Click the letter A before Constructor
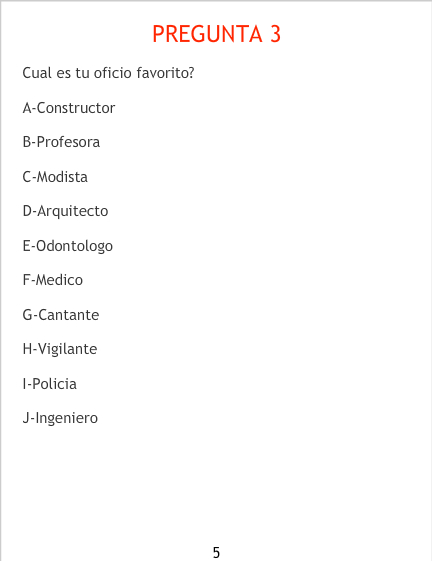Viewport: 432px width, 561px height. point(27,108)
